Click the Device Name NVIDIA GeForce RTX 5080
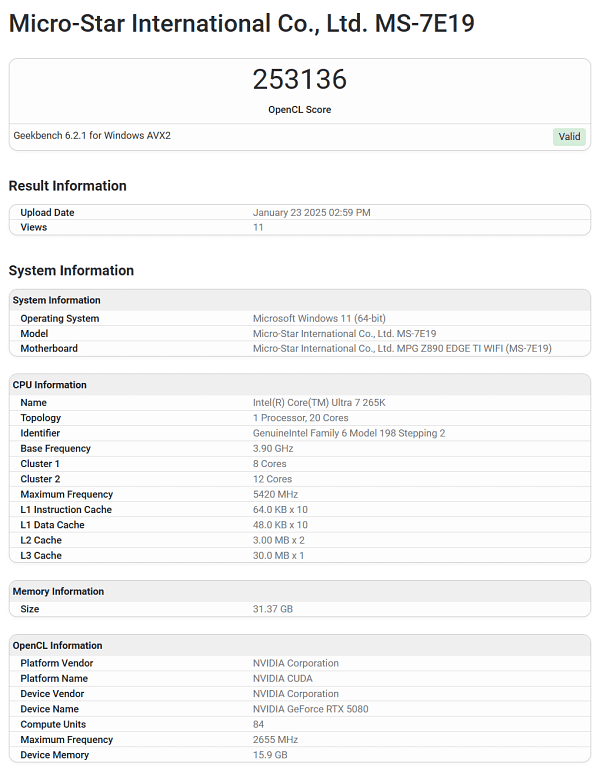 click(x=310, y=709)
